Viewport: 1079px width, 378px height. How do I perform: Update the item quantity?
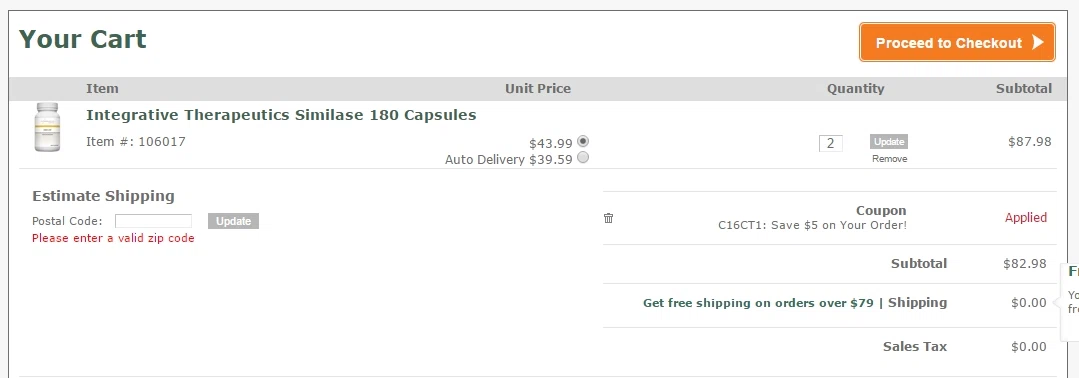(x=888, y=141)
